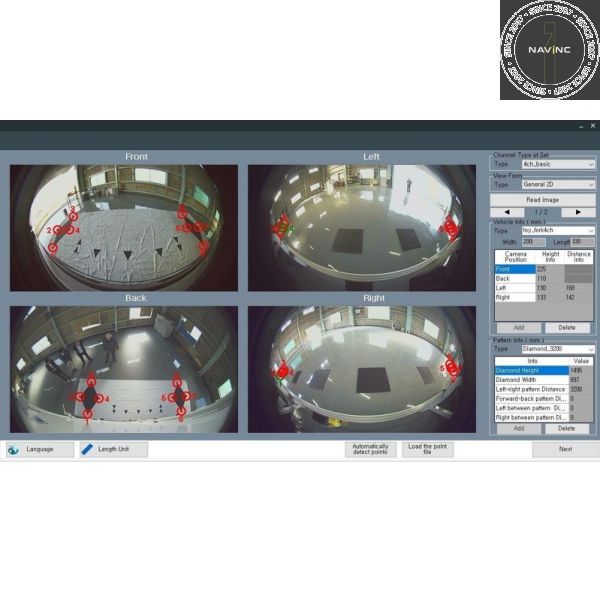Click the Next button
600x600 pixels.
click(x=565, y=450)
